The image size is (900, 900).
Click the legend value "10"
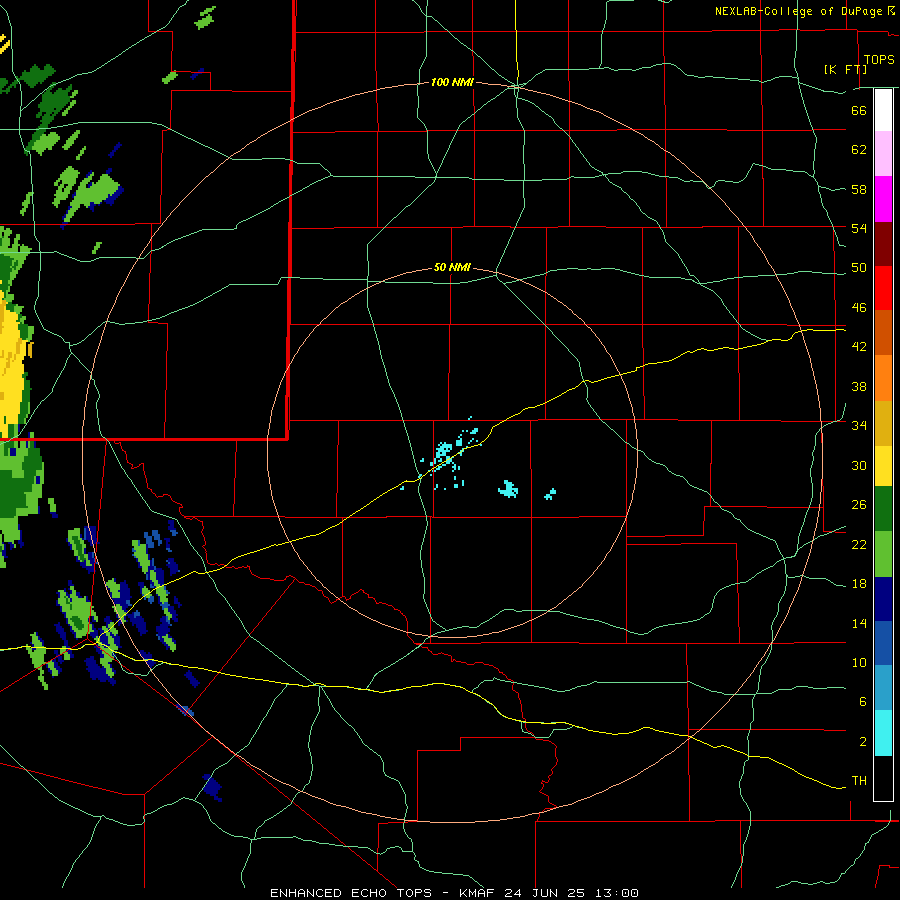[859, 663]
